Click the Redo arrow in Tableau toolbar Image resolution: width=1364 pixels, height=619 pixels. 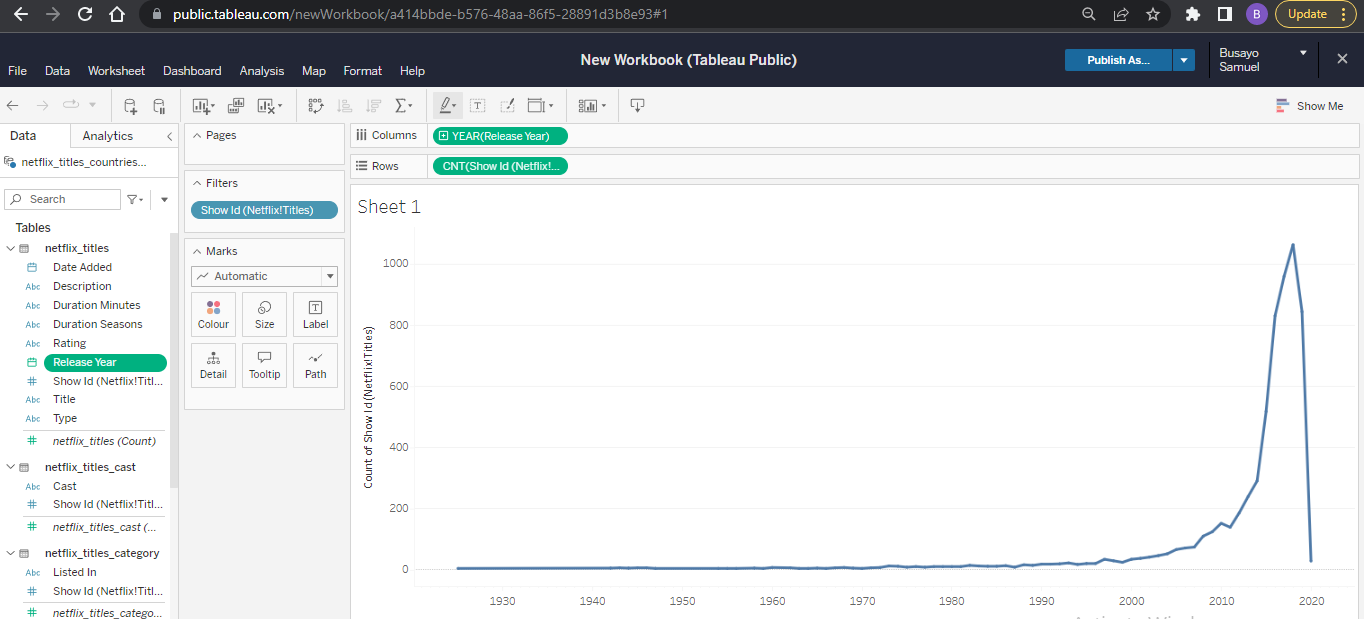pyautogui.click(x=42, y=105)
